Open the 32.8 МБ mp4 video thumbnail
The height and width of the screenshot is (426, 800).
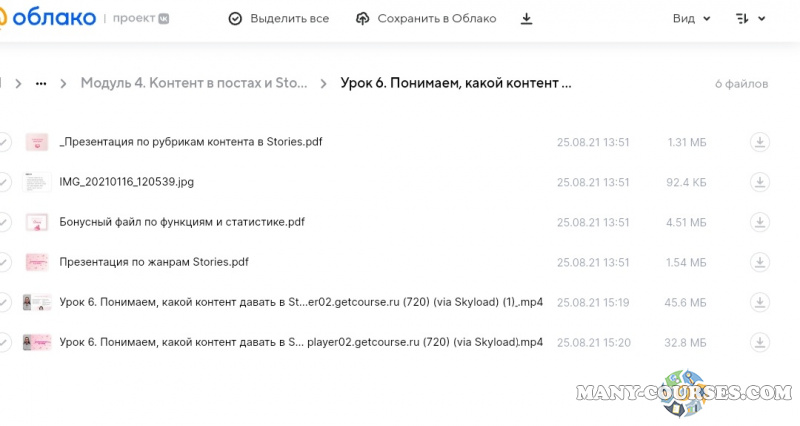(37, 342)
